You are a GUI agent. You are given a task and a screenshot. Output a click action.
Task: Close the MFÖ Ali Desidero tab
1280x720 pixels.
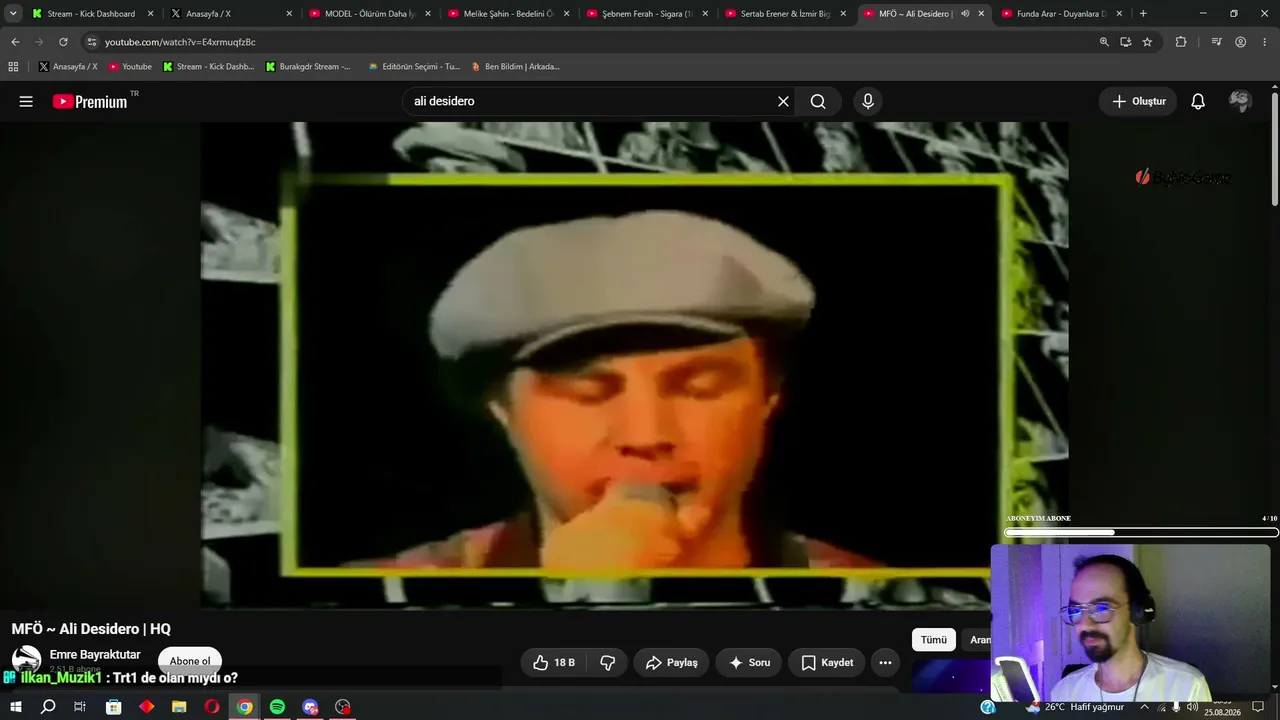(981, 14)
